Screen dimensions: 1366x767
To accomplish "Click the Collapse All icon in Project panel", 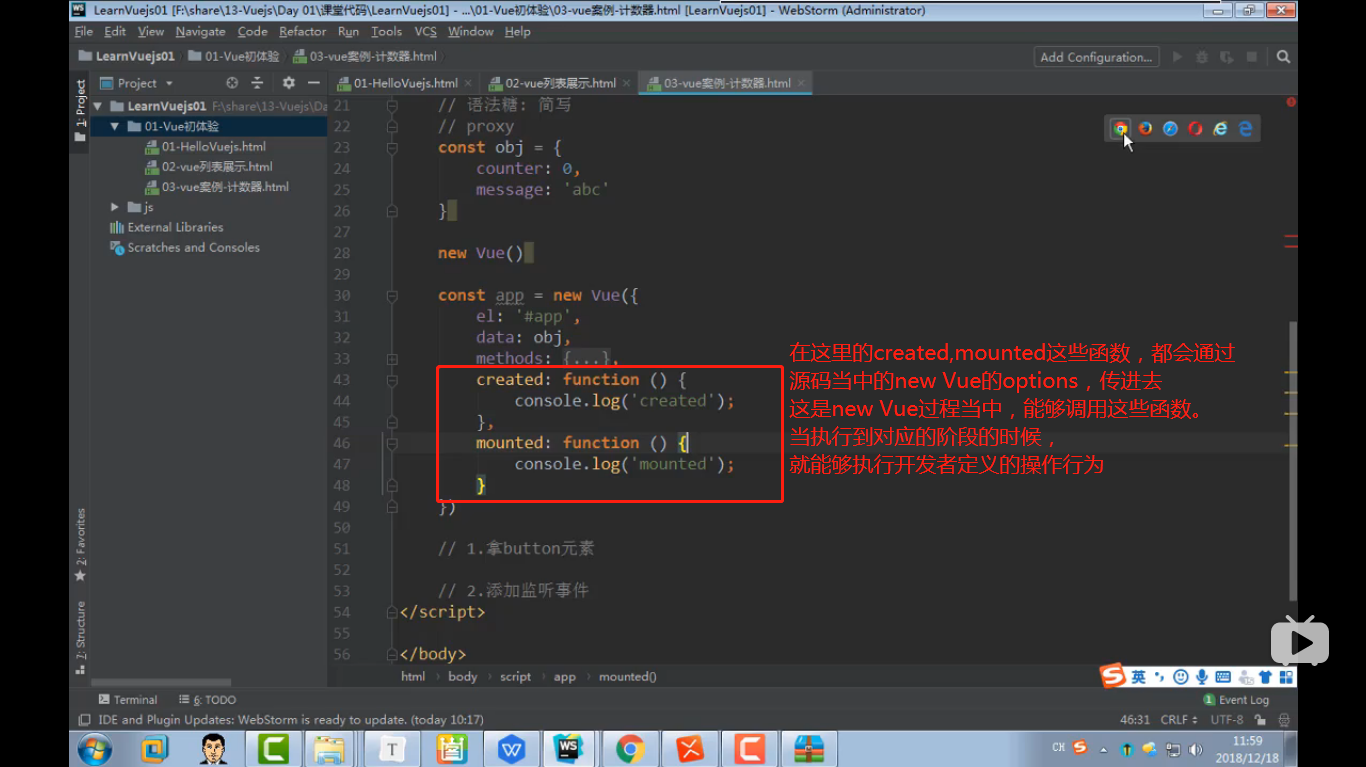I will tap(257, 83).
